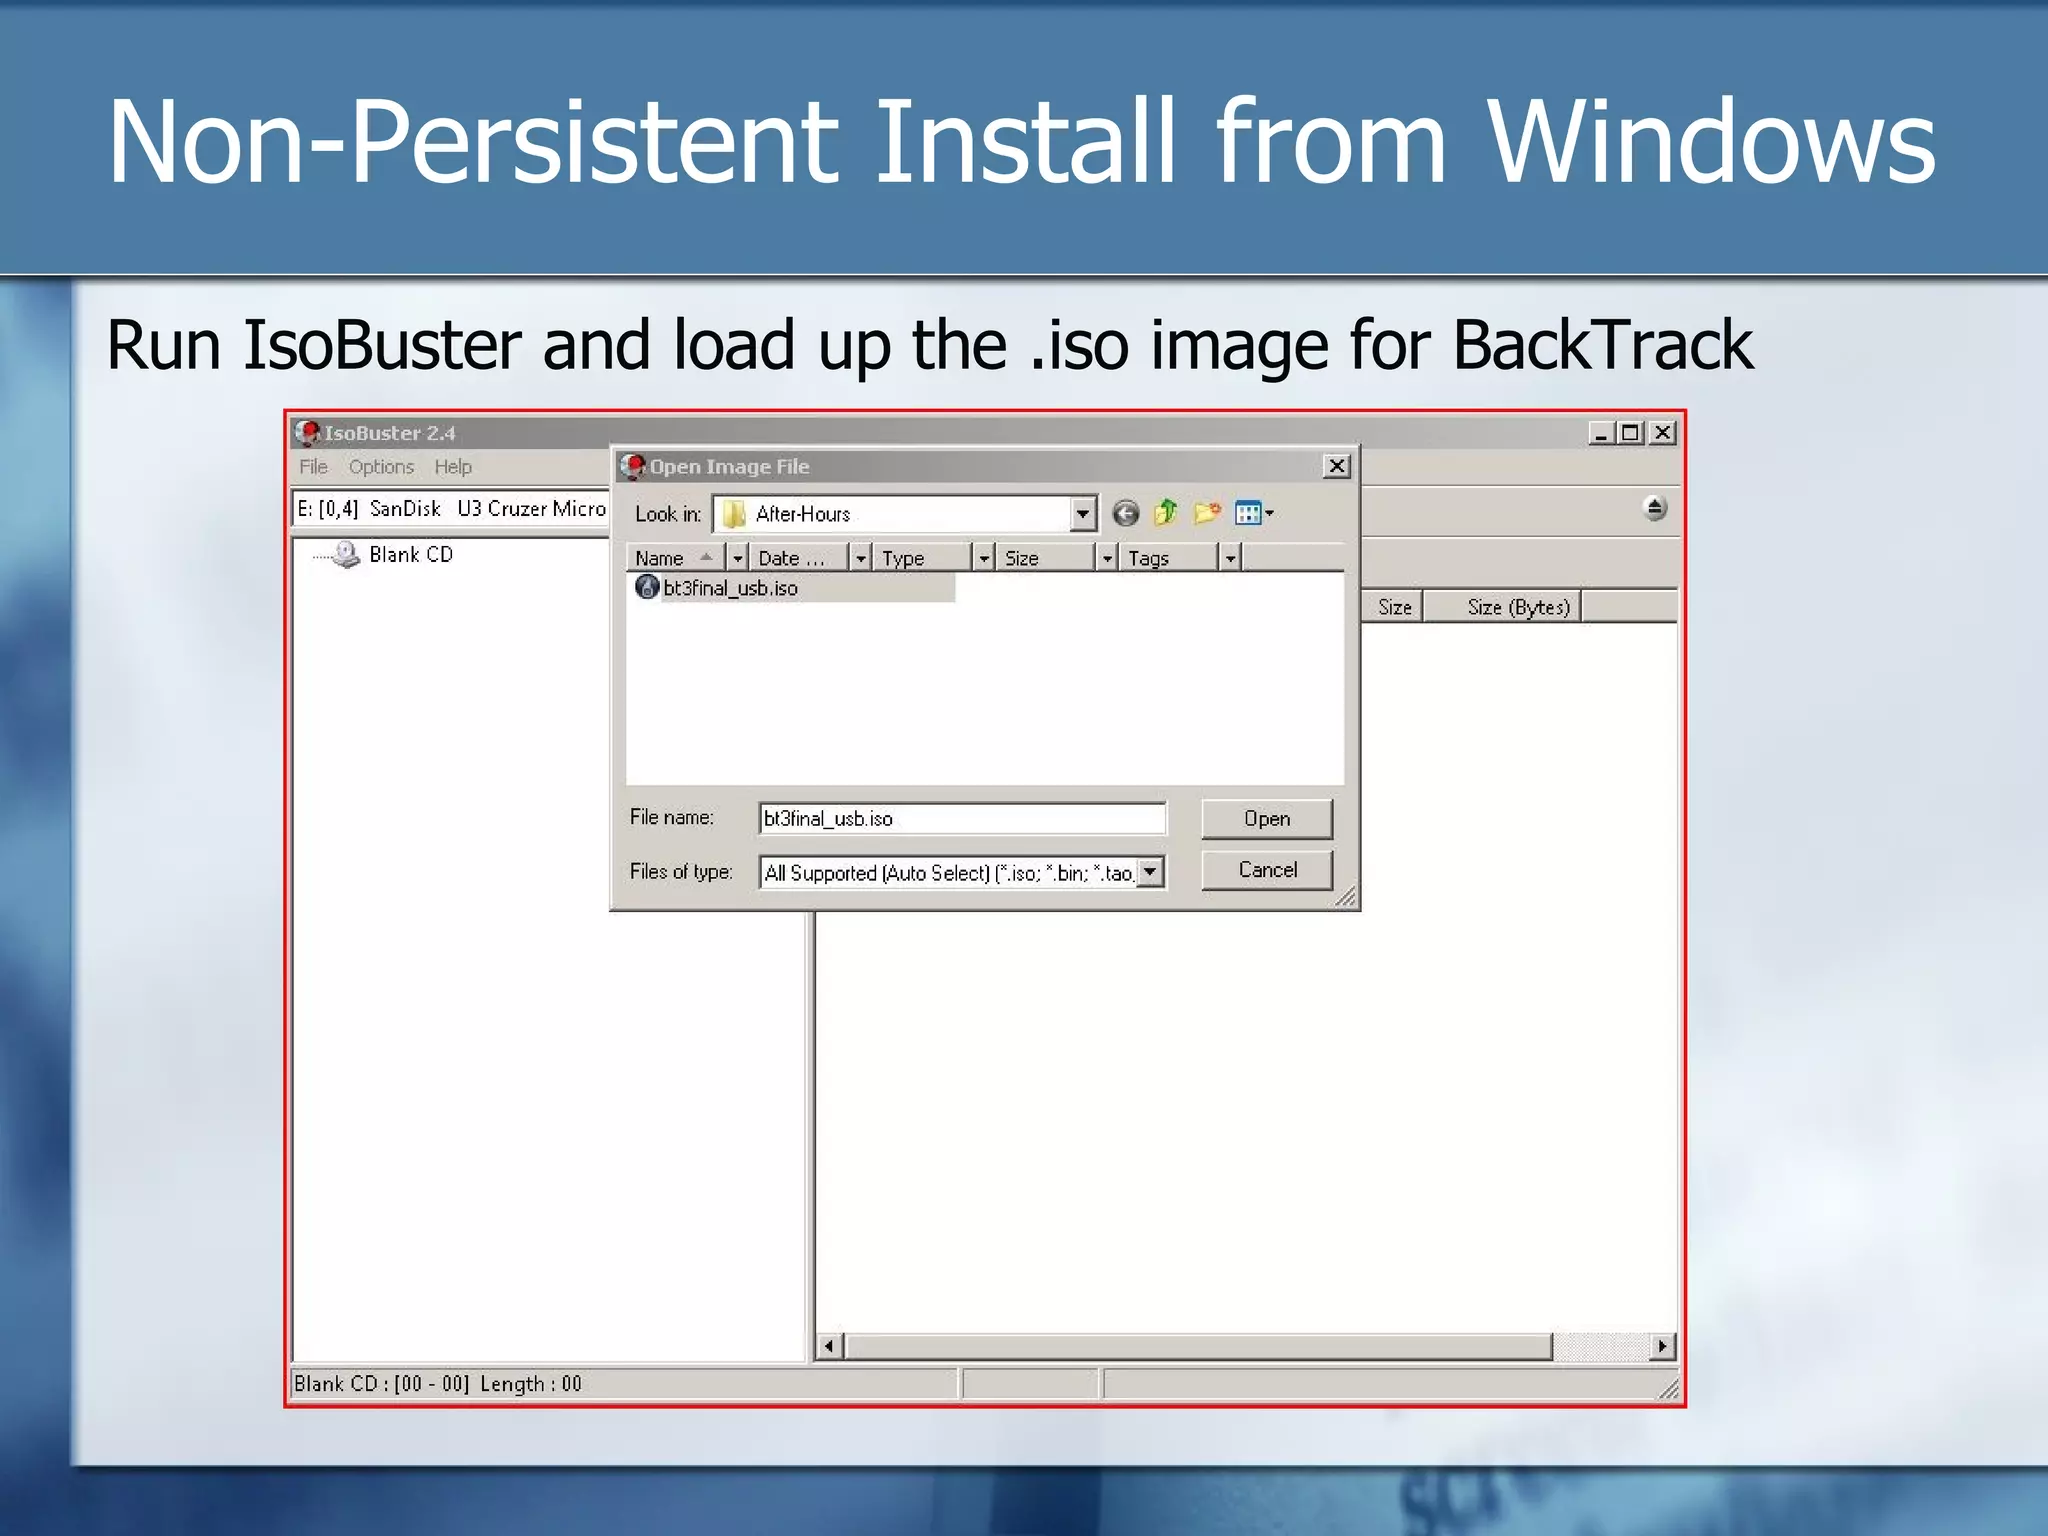2048x1536 pixels.
Task: Select the bt3final_usb.iso file icon
Action: 647,588
